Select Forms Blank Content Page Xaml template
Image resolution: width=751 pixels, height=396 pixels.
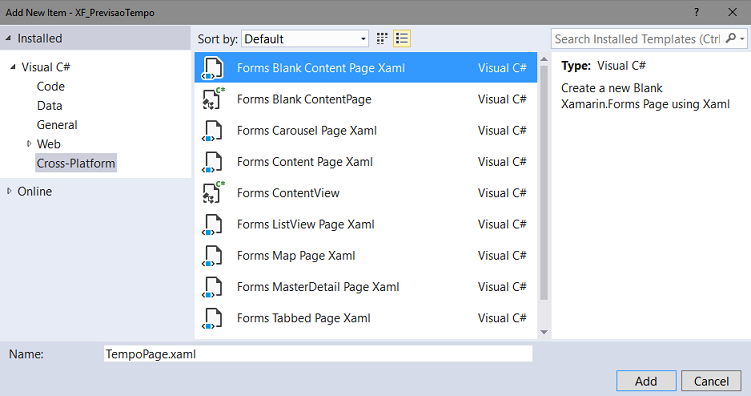tap(365, 68)
